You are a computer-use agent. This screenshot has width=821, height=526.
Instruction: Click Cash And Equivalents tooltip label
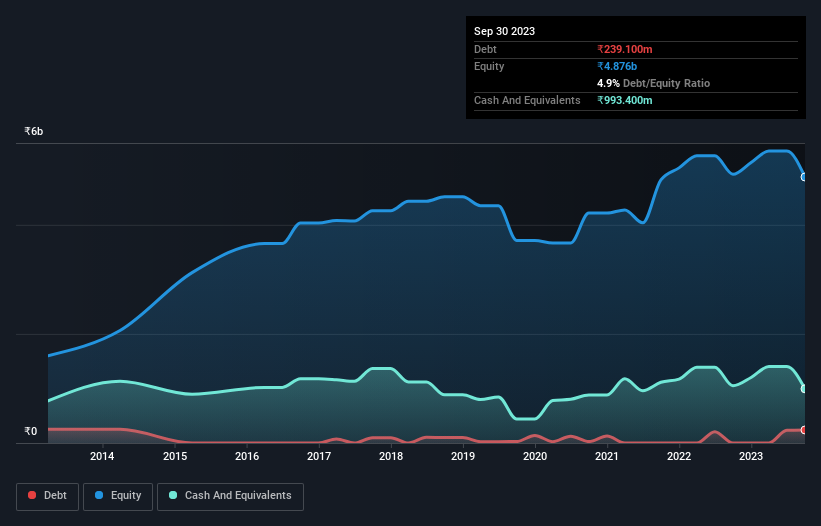point(527,100)
